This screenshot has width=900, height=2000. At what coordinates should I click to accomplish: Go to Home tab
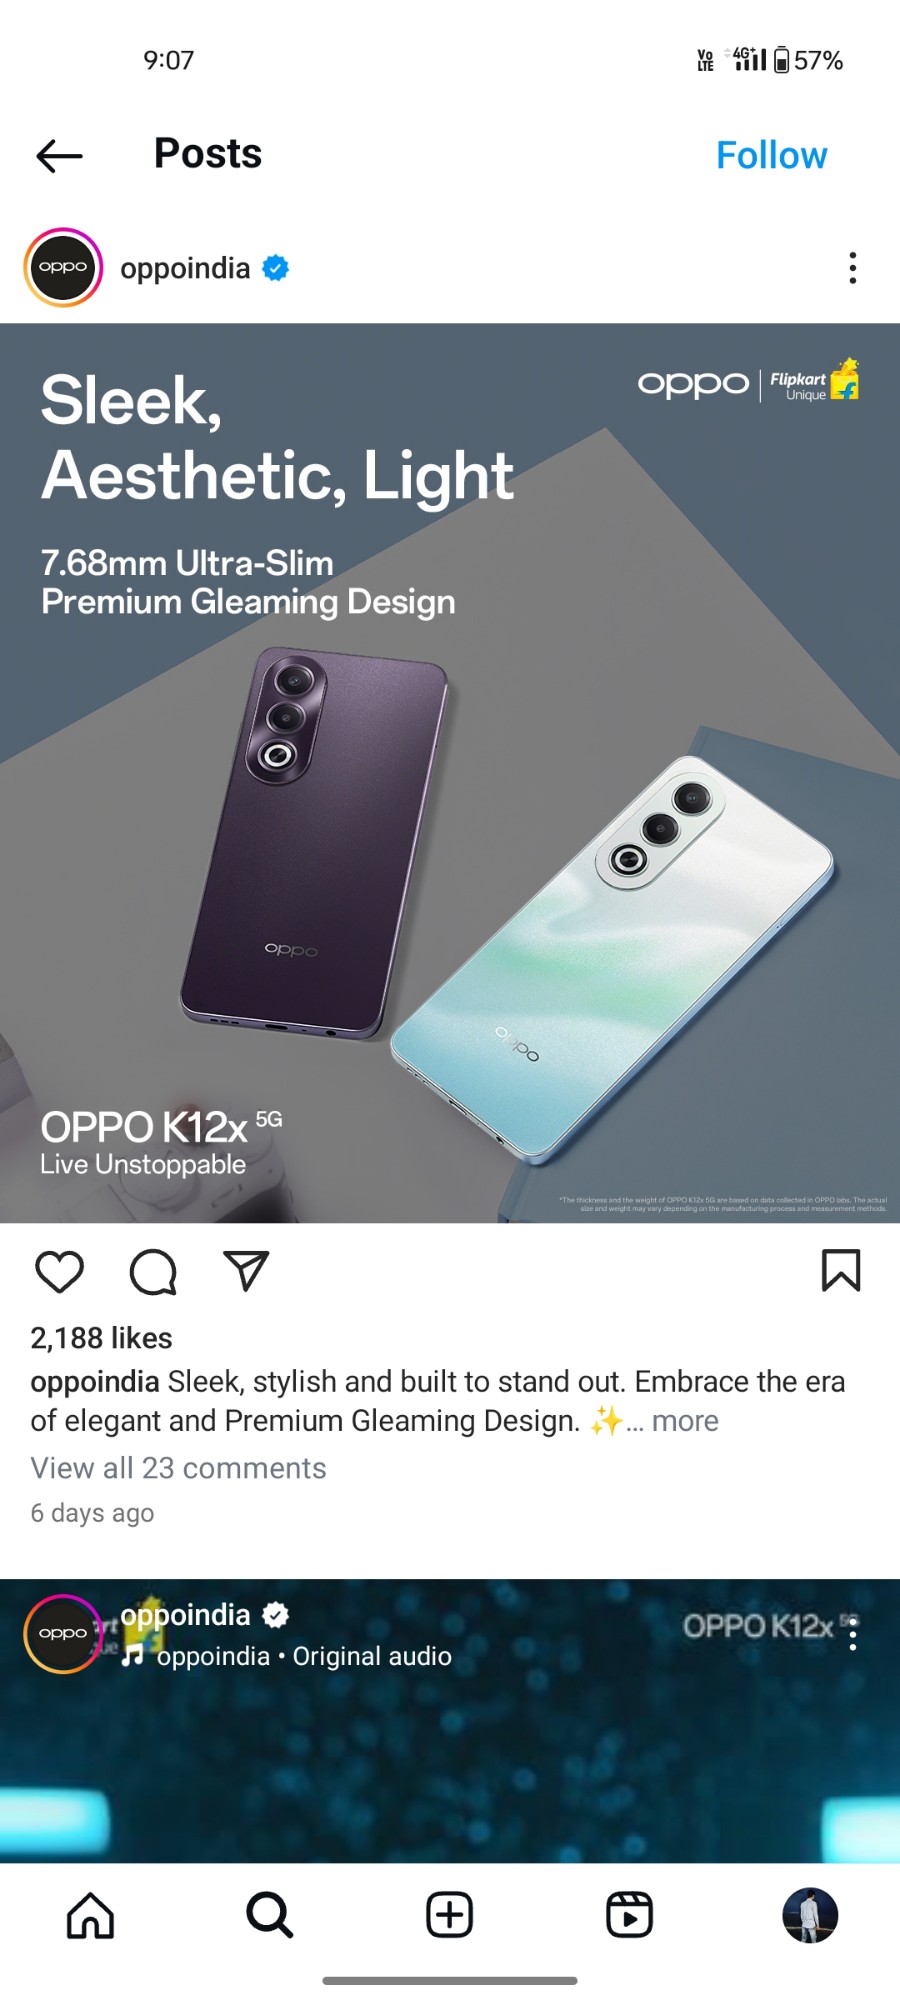click(x=90, y=1915)
